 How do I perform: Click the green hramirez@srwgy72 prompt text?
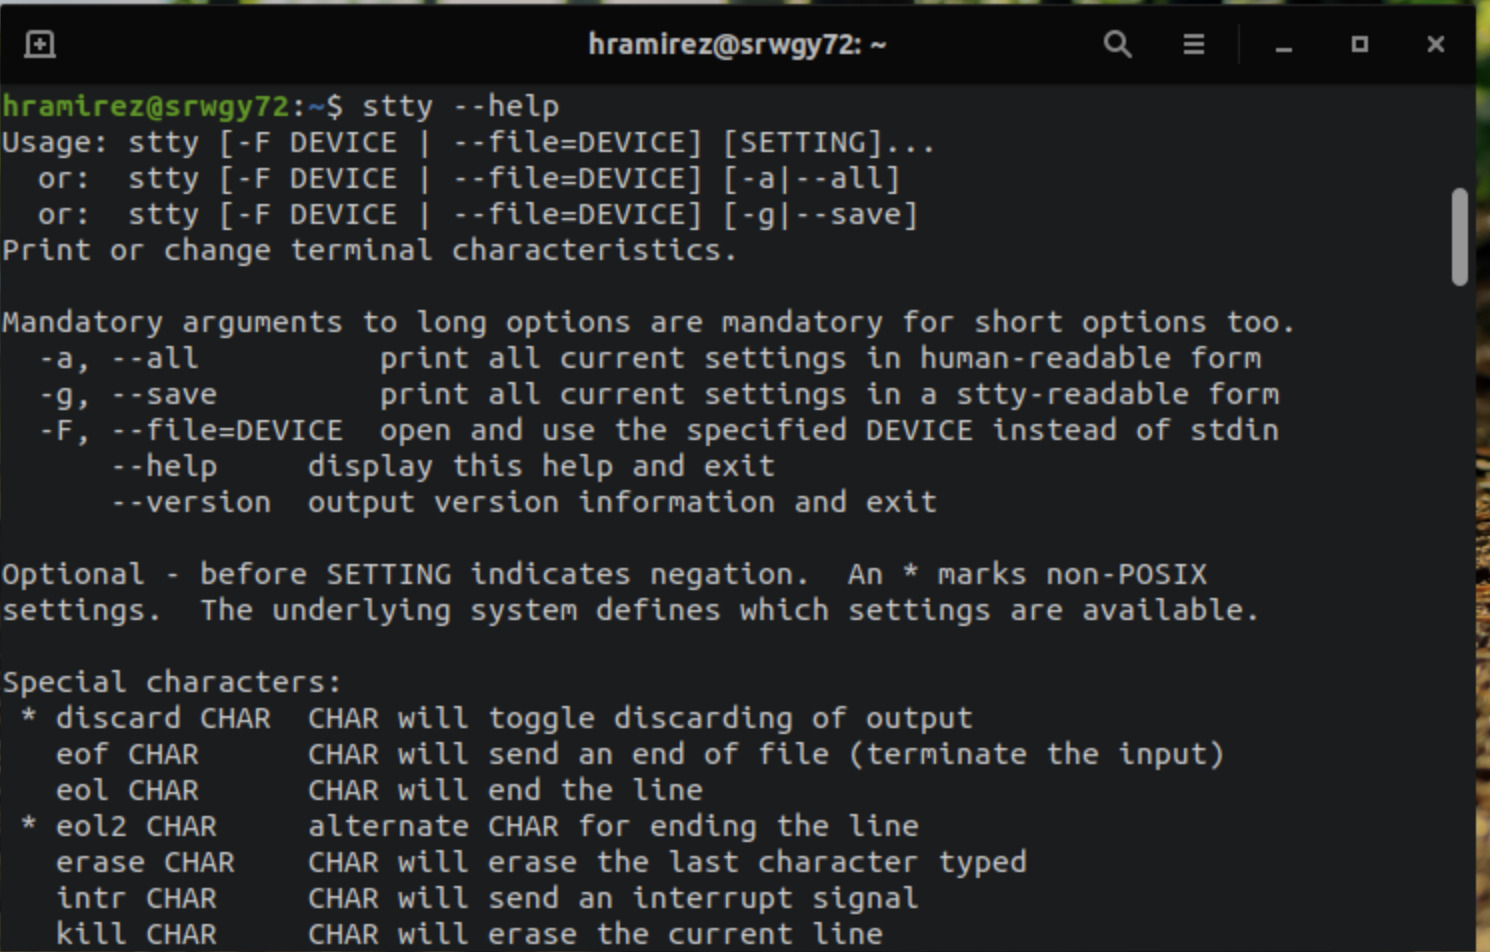(145, 106)
